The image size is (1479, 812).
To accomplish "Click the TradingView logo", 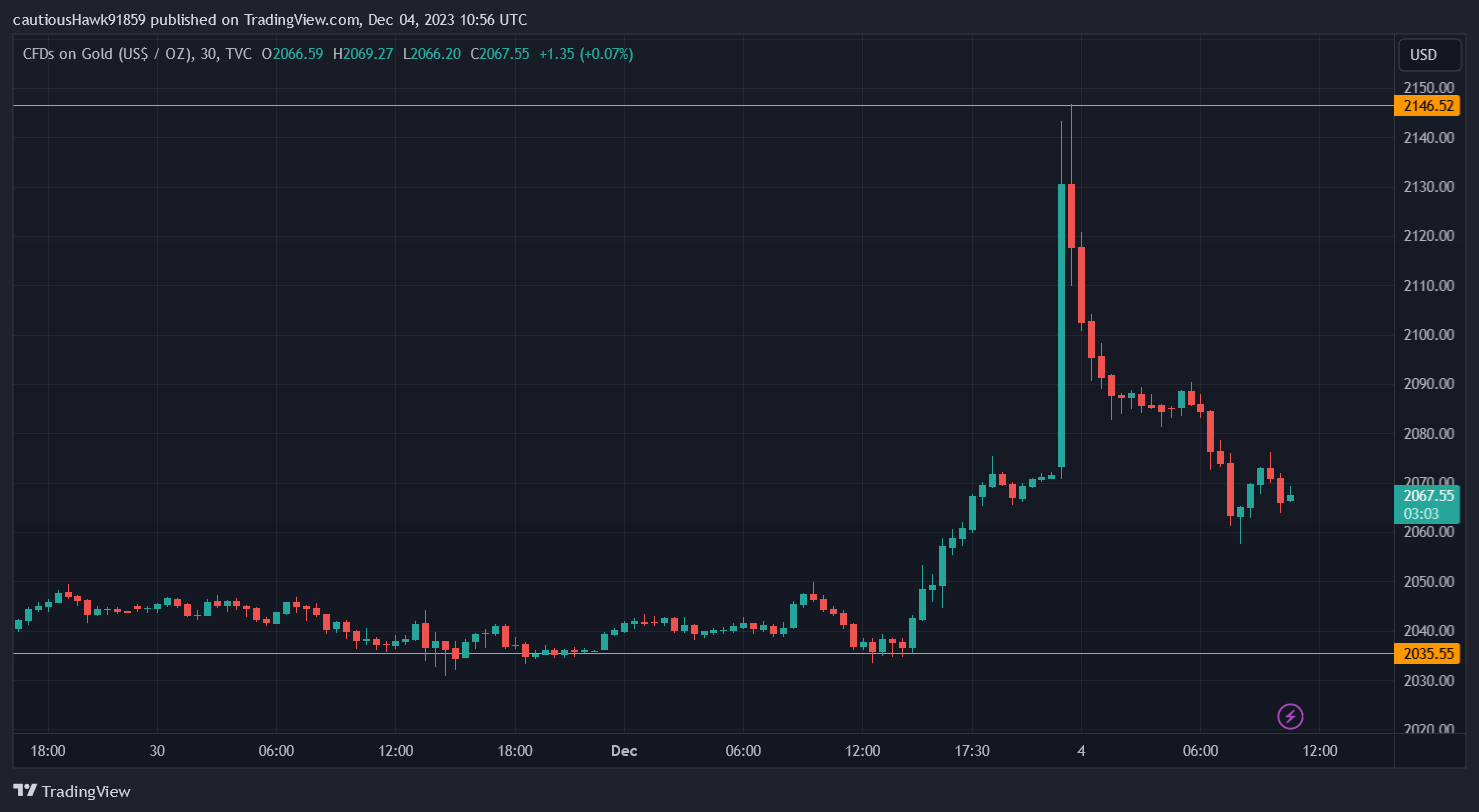I will tap(70, 791).
